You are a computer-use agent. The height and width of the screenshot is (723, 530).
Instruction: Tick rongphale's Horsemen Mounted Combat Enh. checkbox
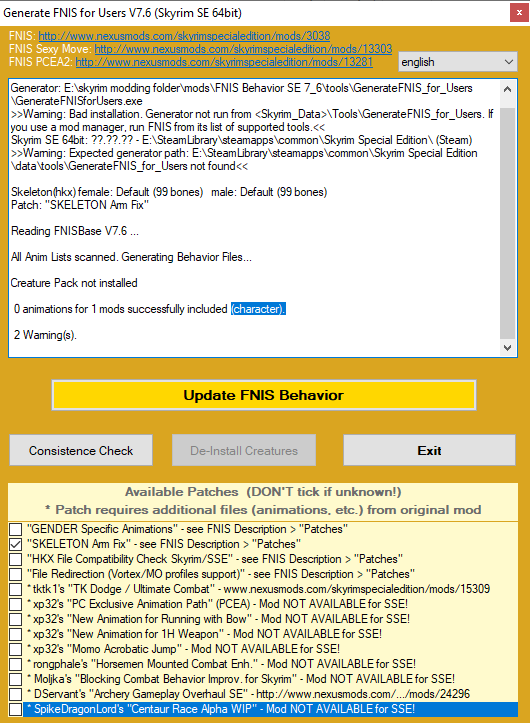[16, 664]
